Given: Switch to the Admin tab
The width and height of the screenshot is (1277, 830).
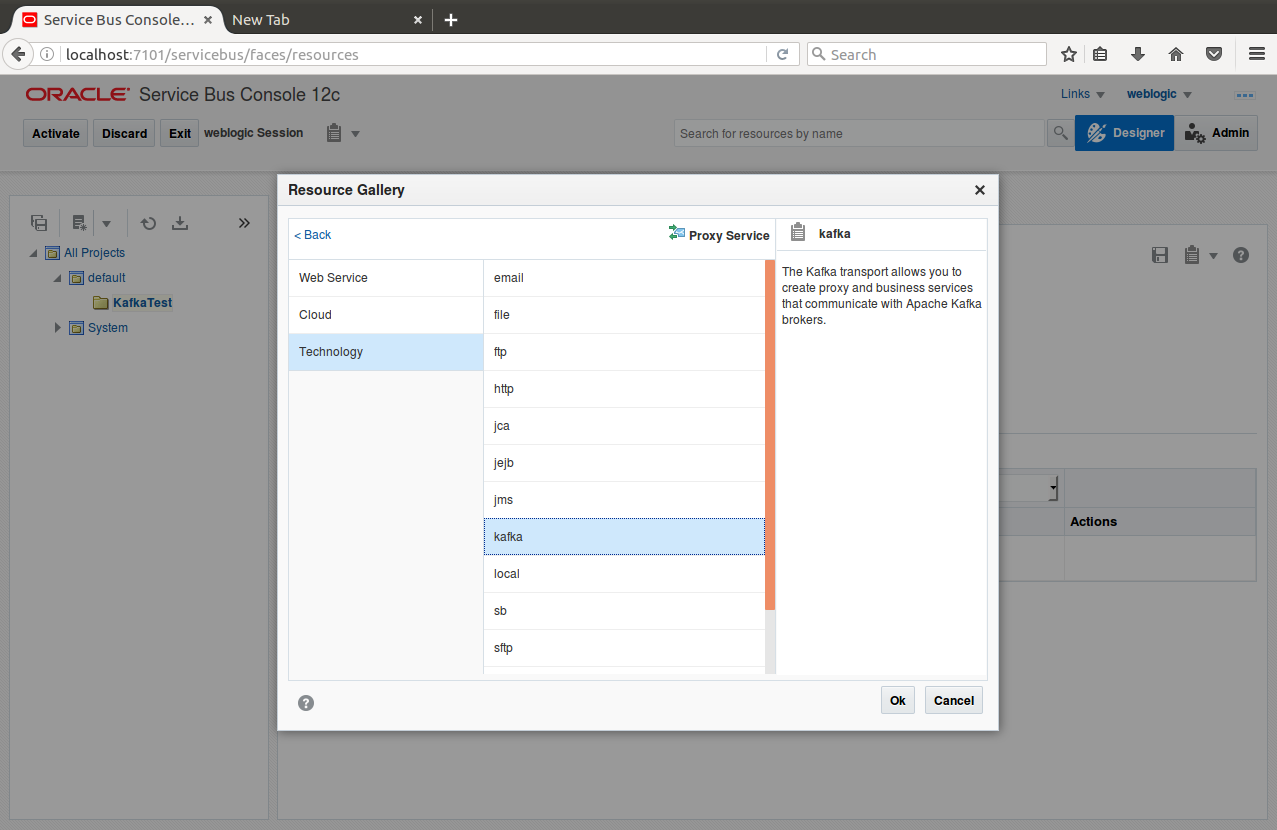Looking at the screenshot, I should pos(1216,132).
